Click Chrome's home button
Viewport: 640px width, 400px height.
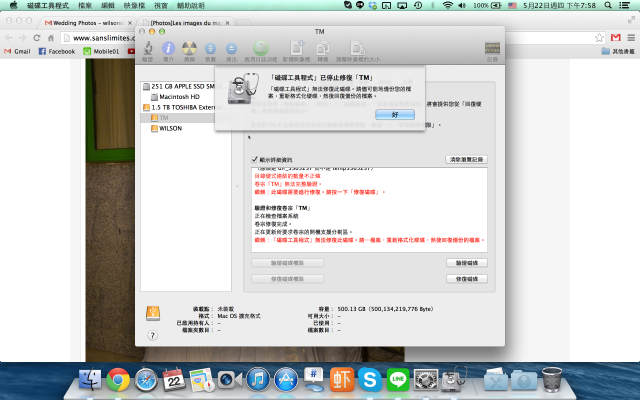click(51, 38)
